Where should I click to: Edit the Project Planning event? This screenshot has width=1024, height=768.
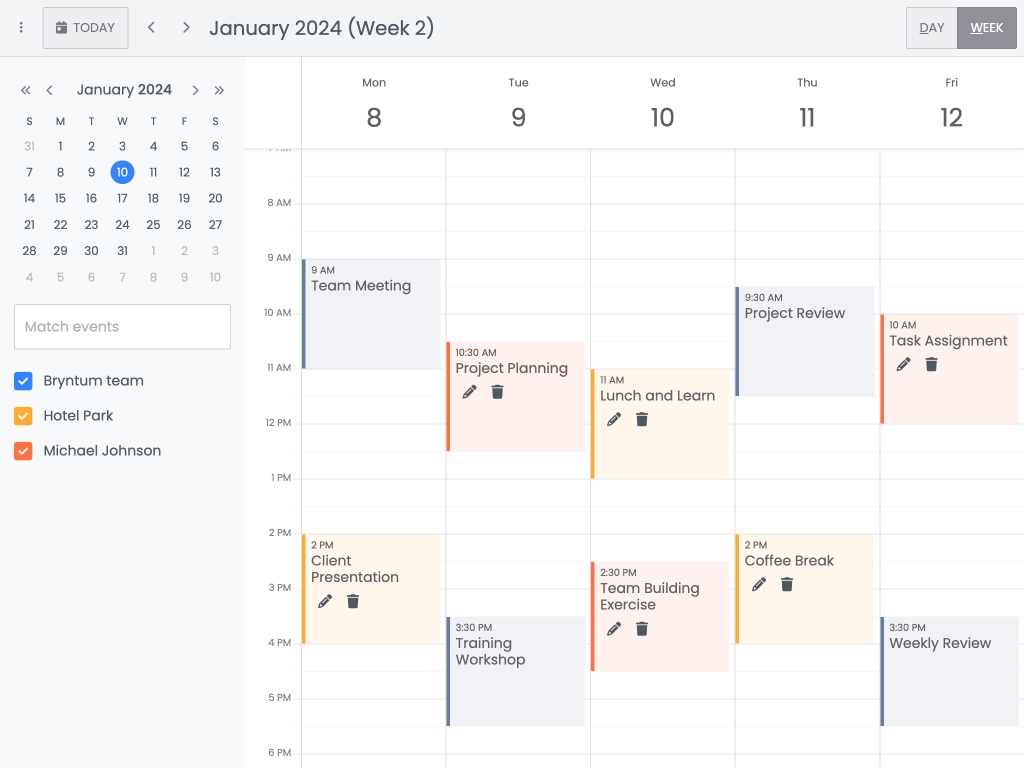click(470, 392)
